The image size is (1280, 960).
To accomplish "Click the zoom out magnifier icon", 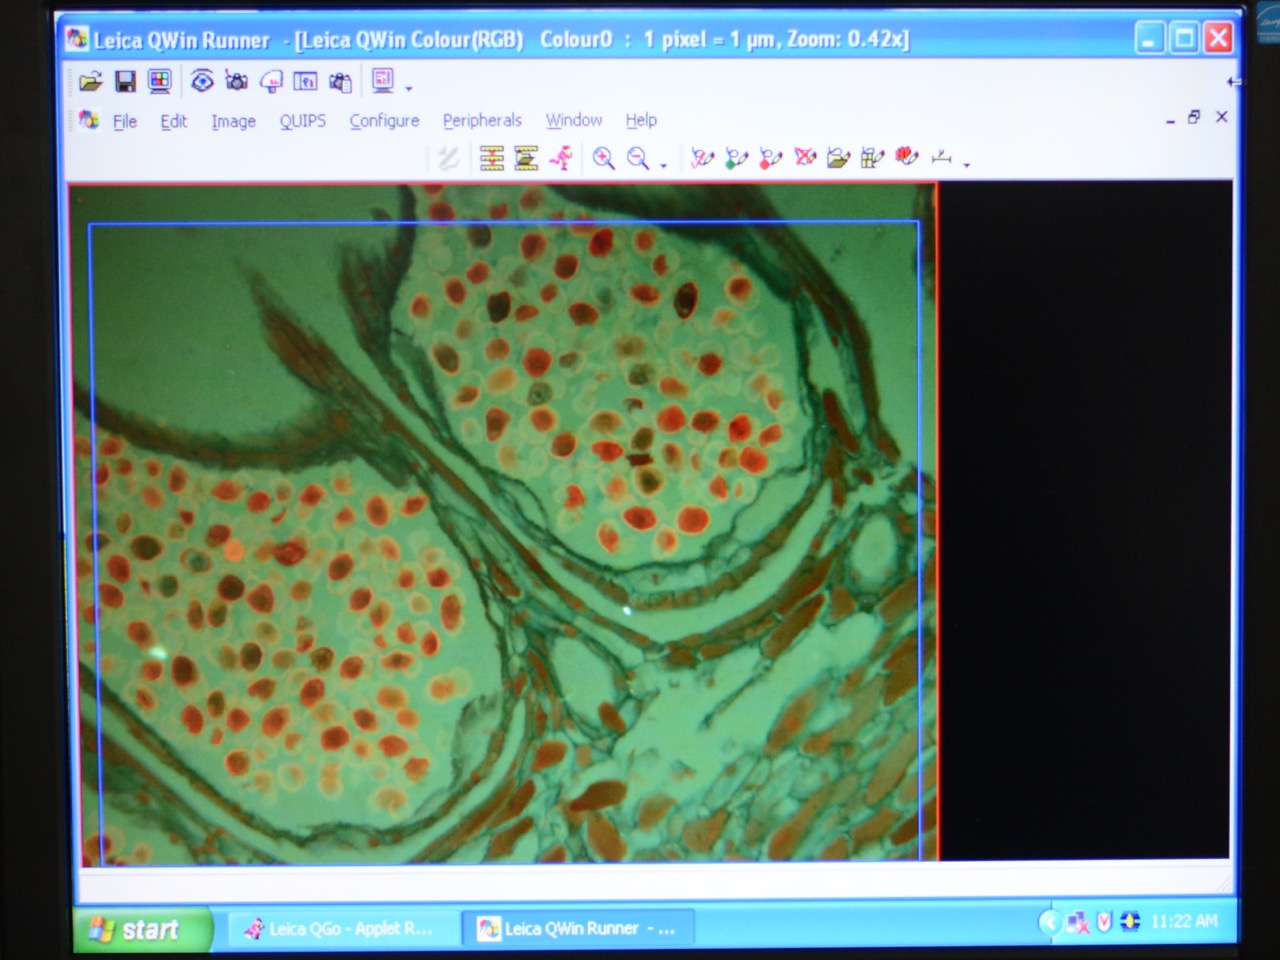I will click(638, 158).
